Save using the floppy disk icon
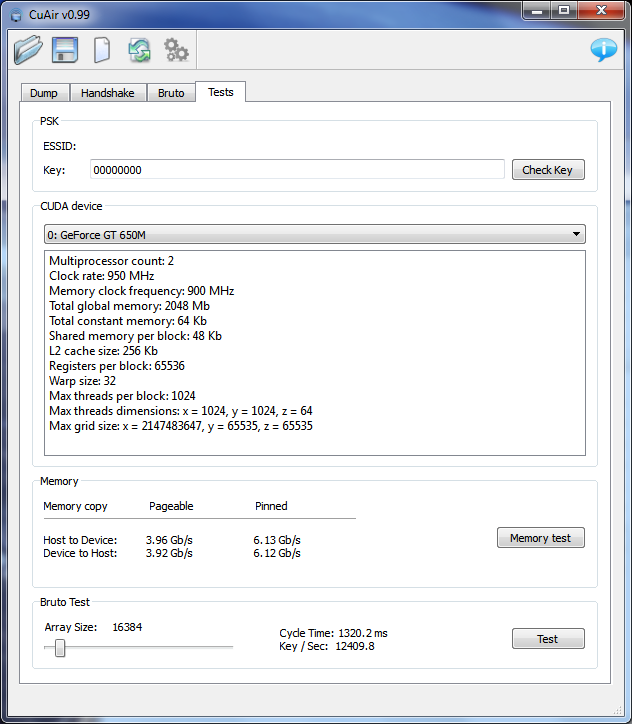The height and width of the screenshot is (724, 632). click(x=65, y=49)
